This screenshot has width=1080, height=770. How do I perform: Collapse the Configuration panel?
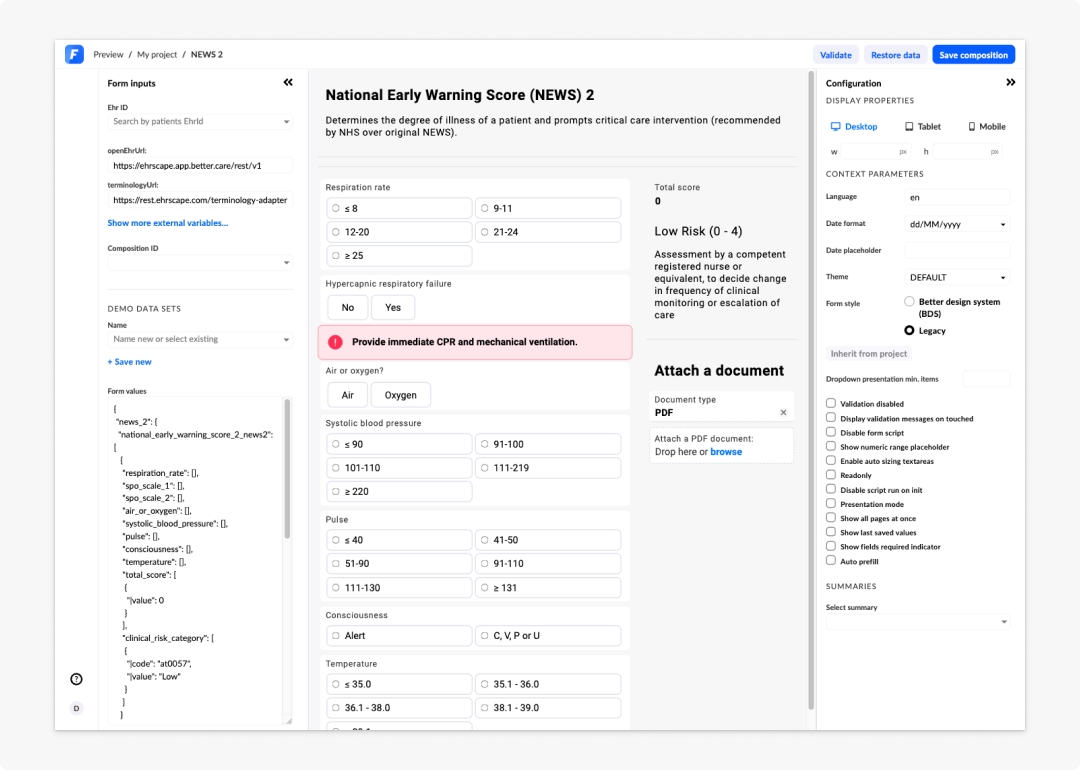tap(1010, 83)
